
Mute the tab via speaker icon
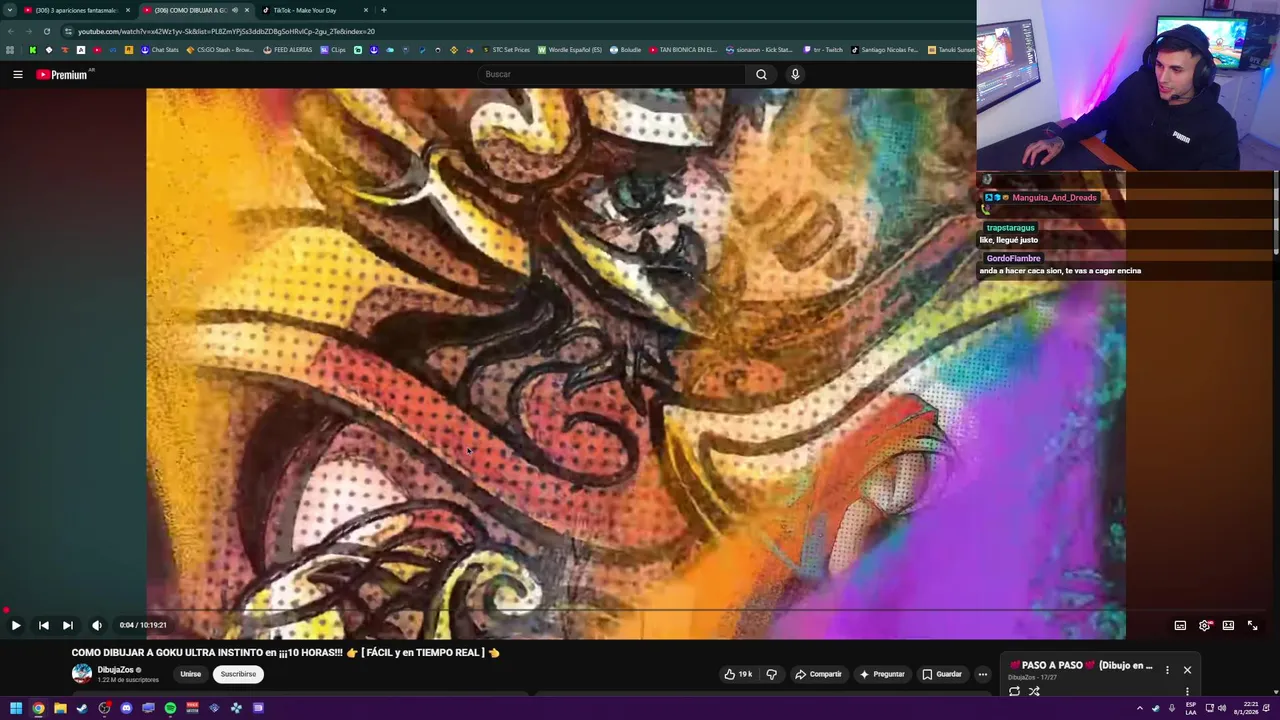point(235,10)
